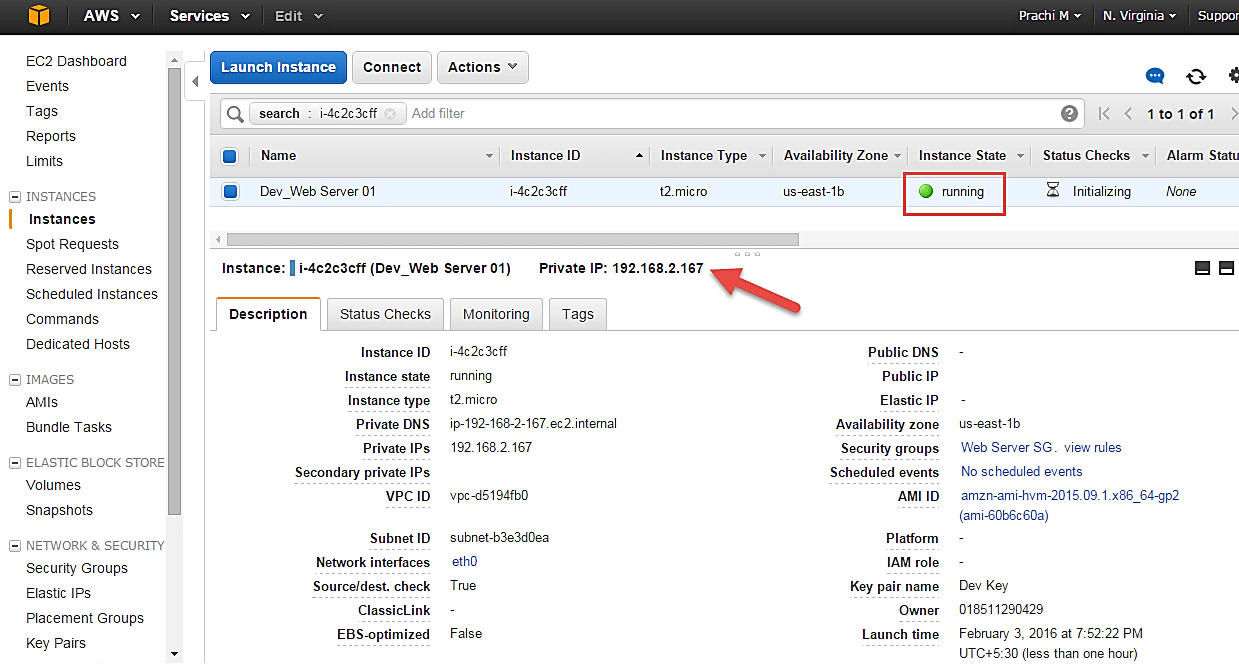The image size is (1239, 667).
Task: Maximize details pane with right layout icon
Action: [1225, 268]
